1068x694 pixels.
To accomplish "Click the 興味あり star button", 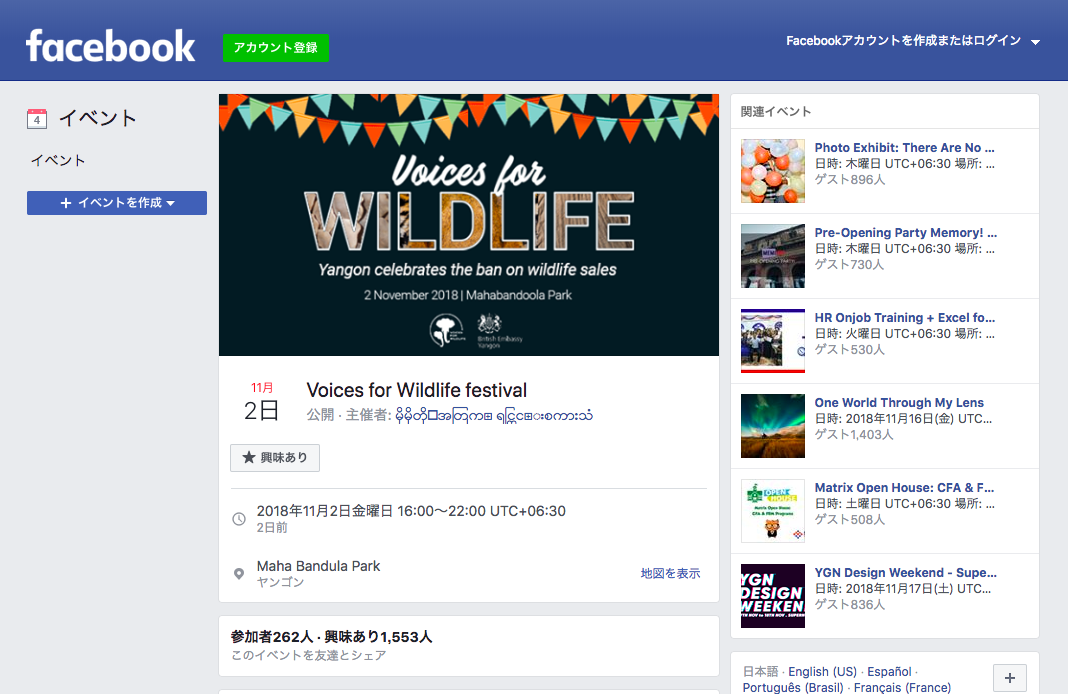I will coord(274,458).
